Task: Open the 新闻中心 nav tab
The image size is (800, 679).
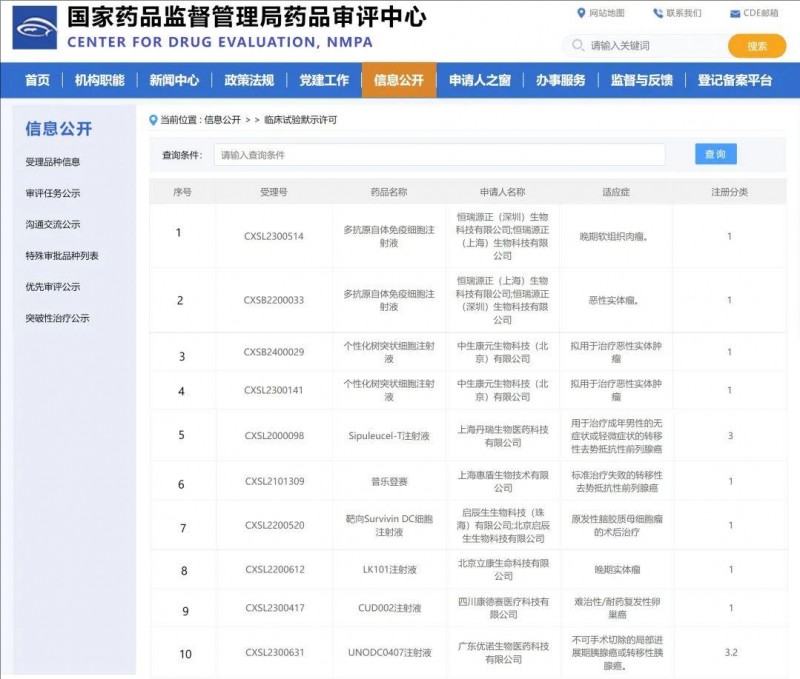Action: [174, 80]
